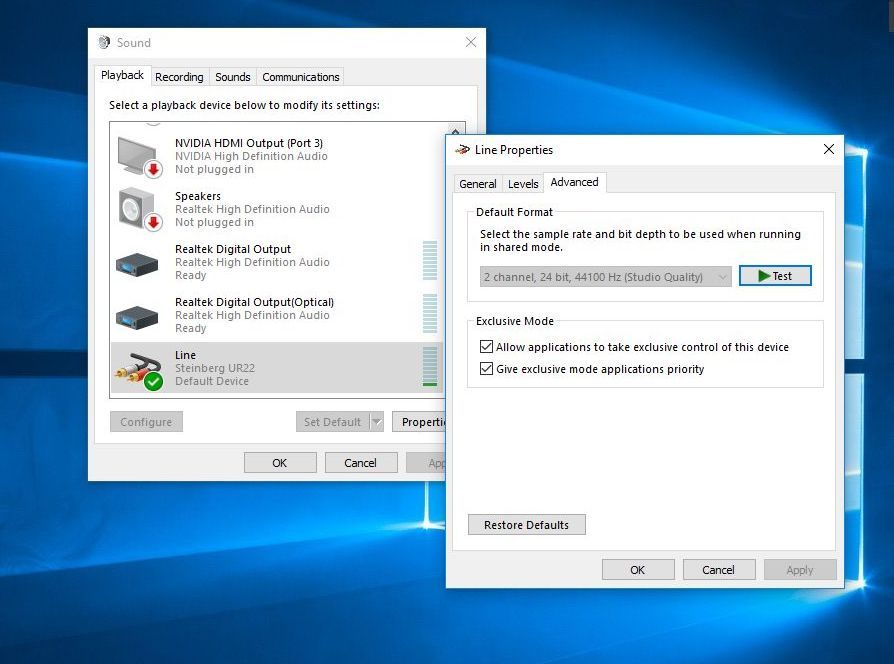Cancel the Line Properties dialog
Viewport: 894px width, 664px height.
point(719,570)
